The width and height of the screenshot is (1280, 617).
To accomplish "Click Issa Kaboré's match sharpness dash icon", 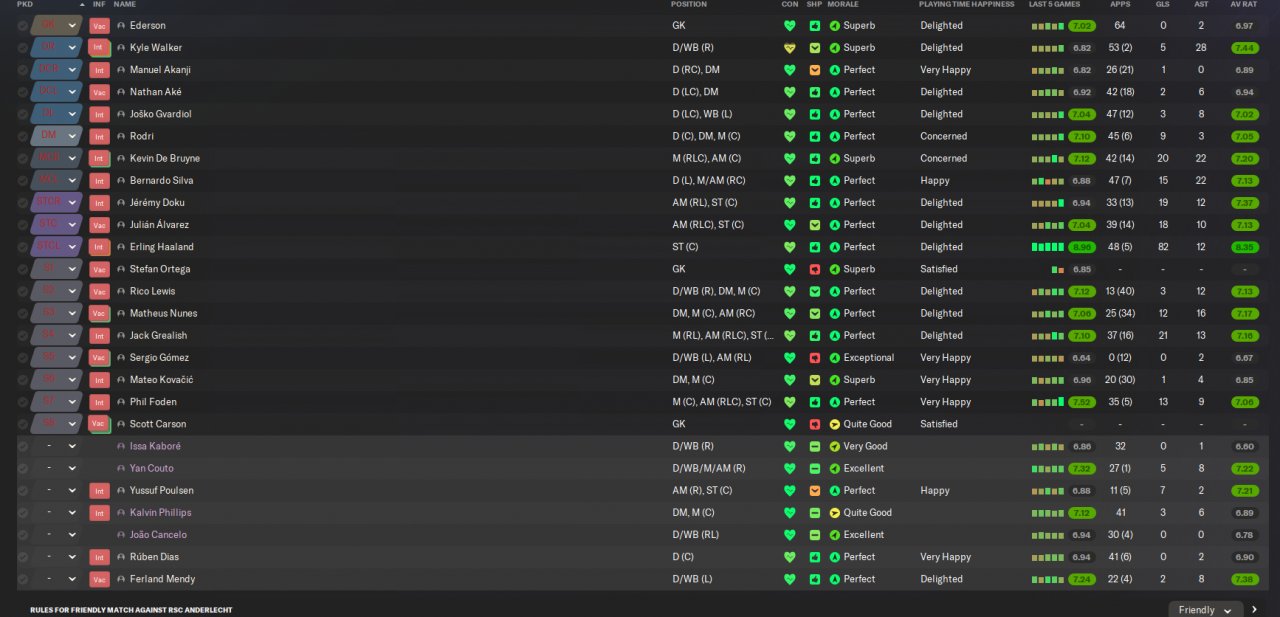I will (x=815, y=446).
